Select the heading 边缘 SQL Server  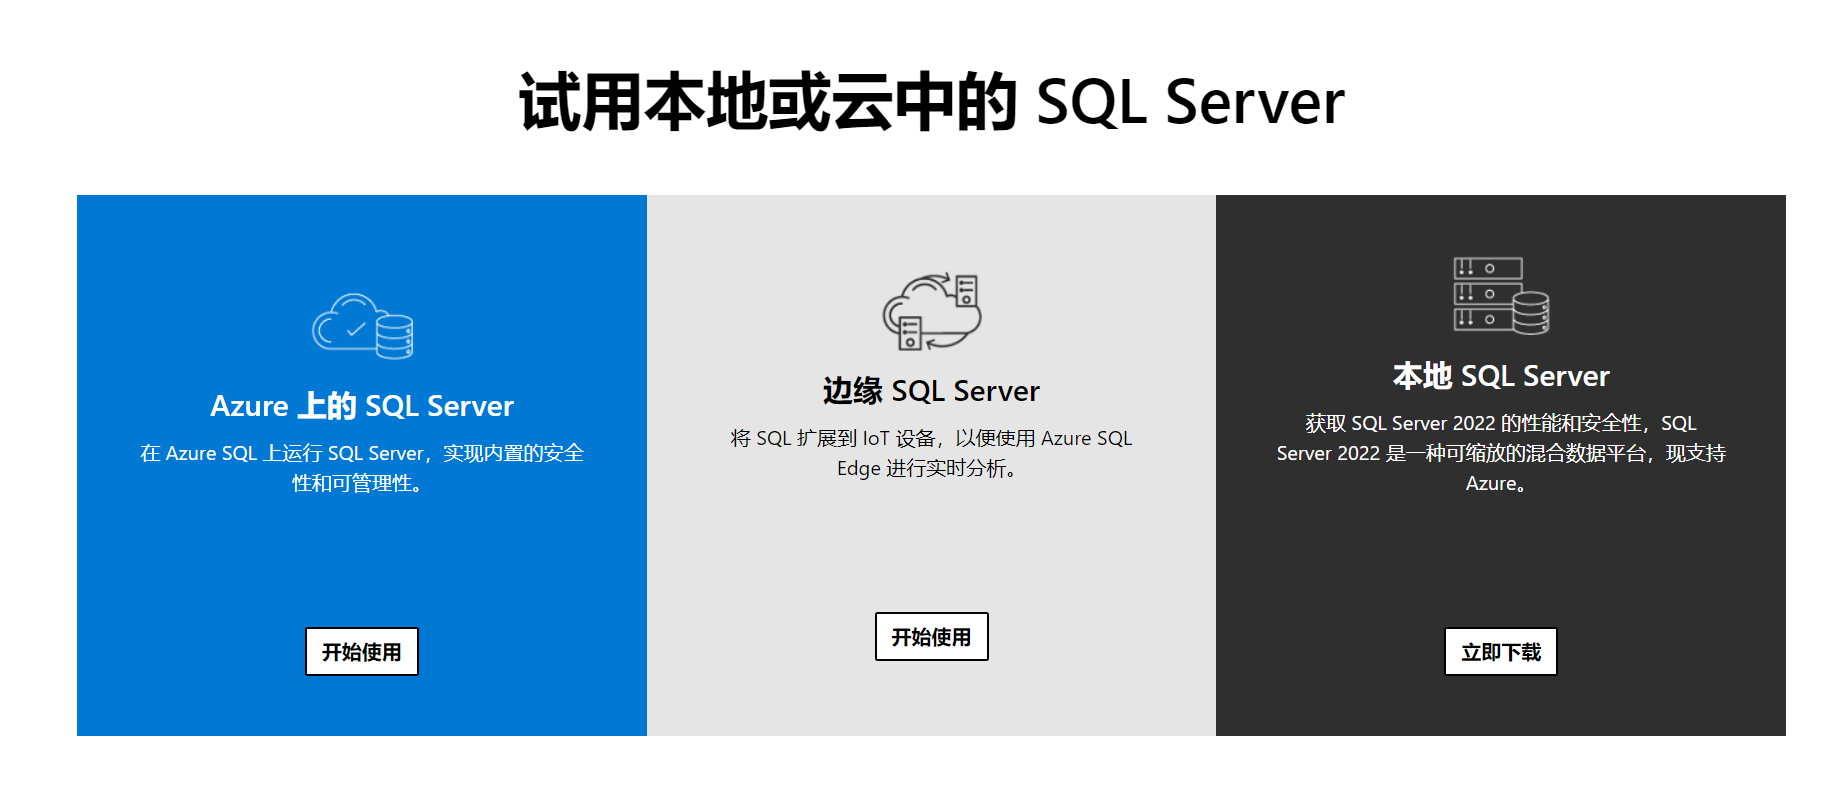pos(931,391)
